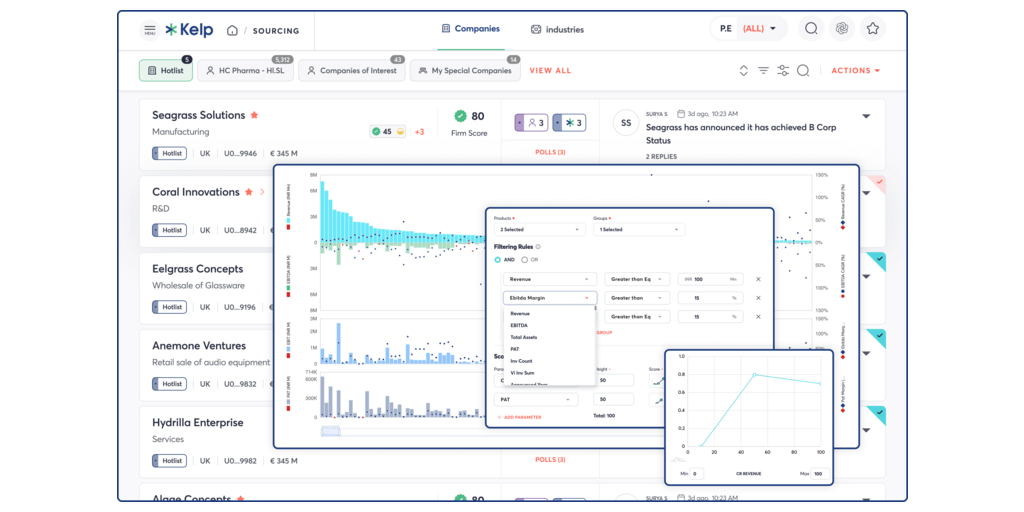Click the sort up-down arrows icon

743,71
